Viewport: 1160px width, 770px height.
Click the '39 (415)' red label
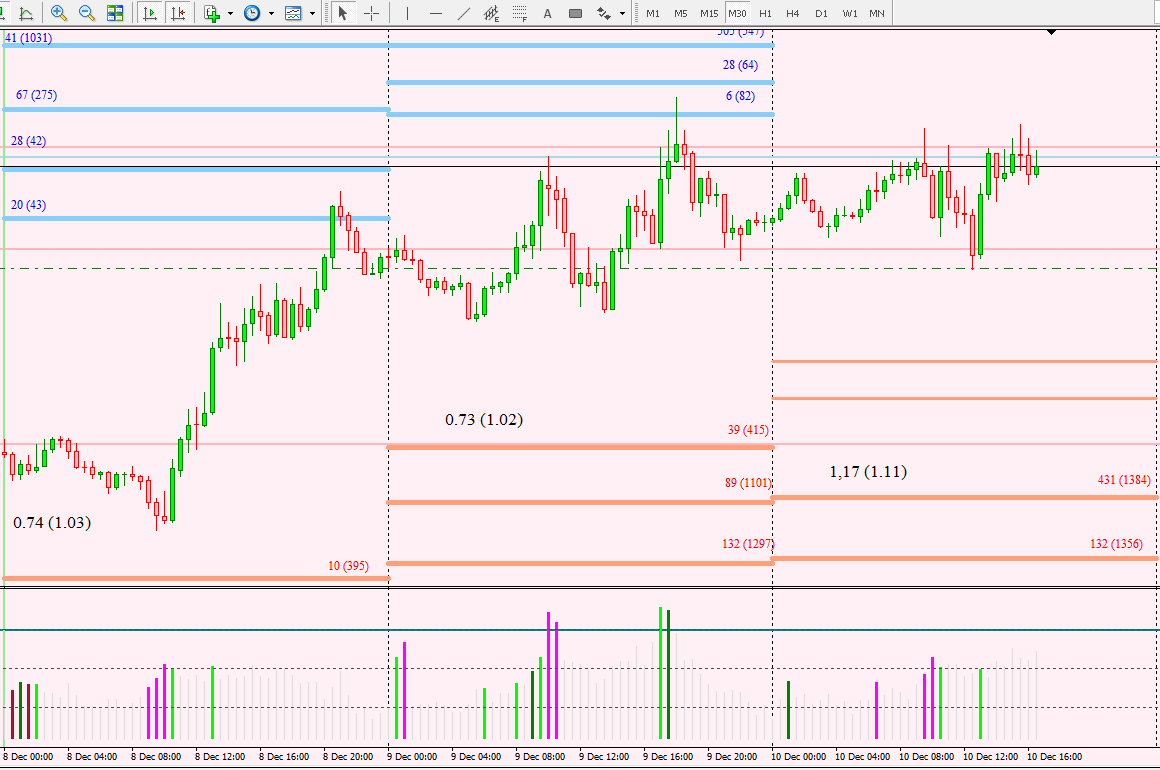(748, 430)
